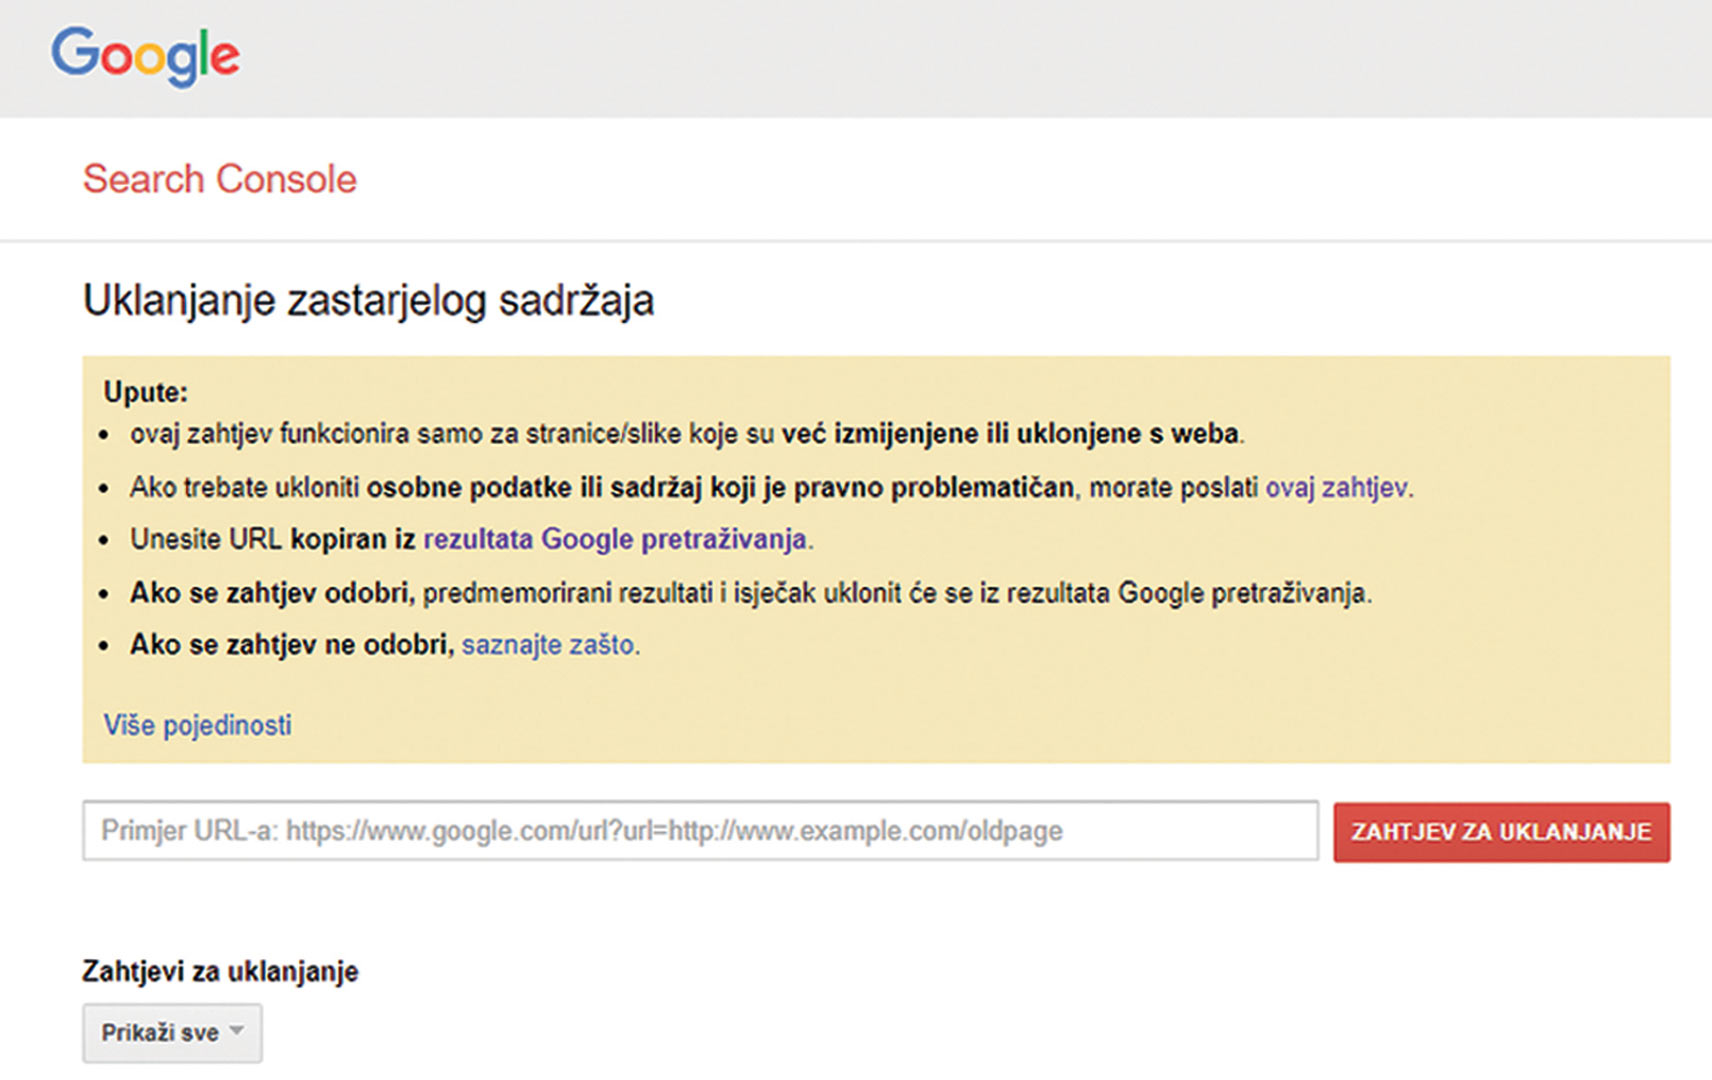Image resolution: width=1712 pixels, height=1080 pixels.
Task: Click text "osobne podatke ili sadržaj koji je pravno problematičan"
Action: coord(720,488)
